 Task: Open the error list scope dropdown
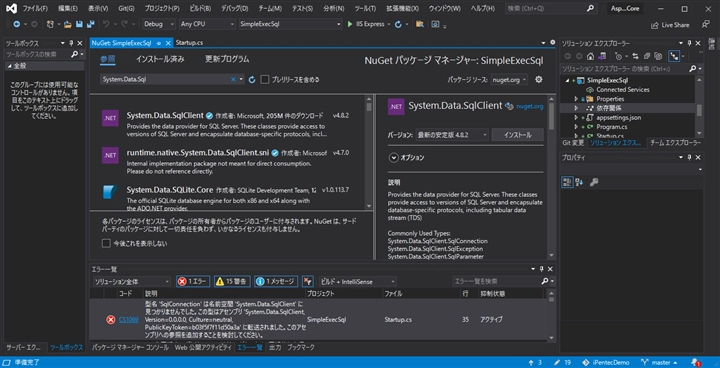131,282
